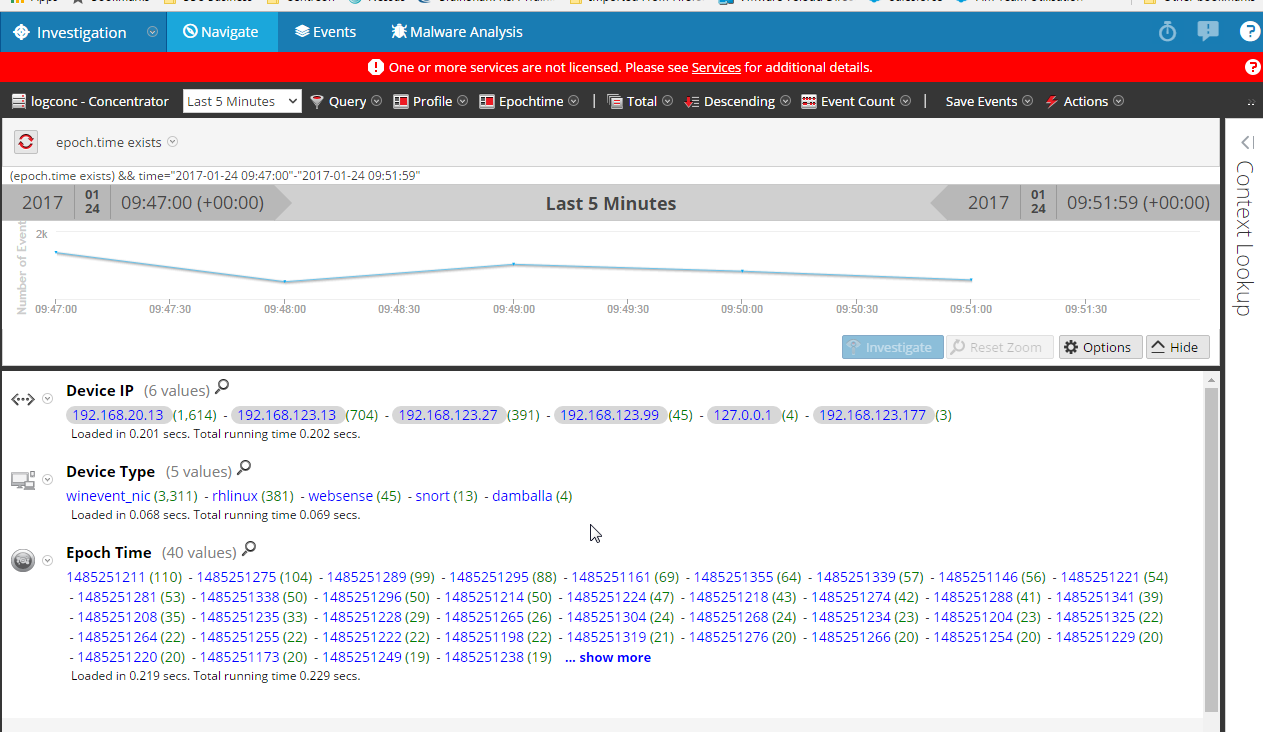This screenshot has width=1263, height=732.
Task: Click magnifier icon next to Device IP
Action: click(x=222, y=388)
